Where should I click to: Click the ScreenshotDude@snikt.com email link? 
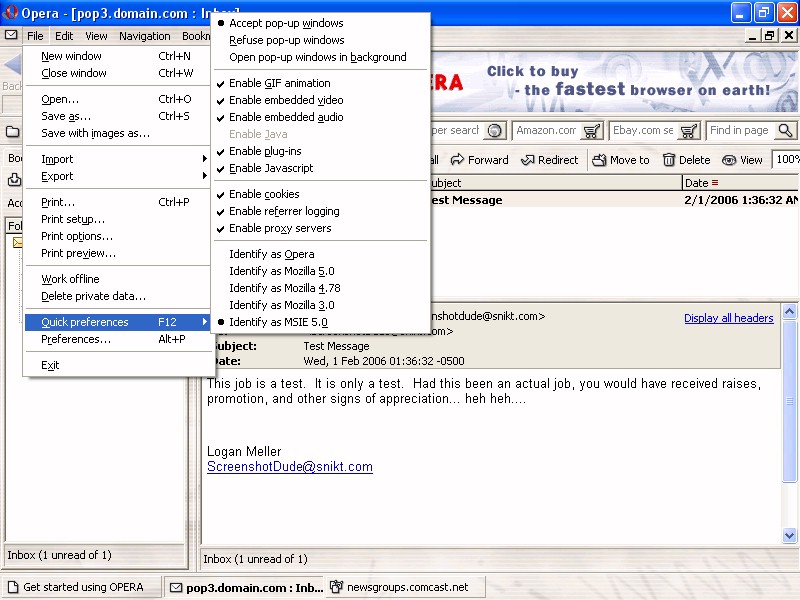pos(289,467)
